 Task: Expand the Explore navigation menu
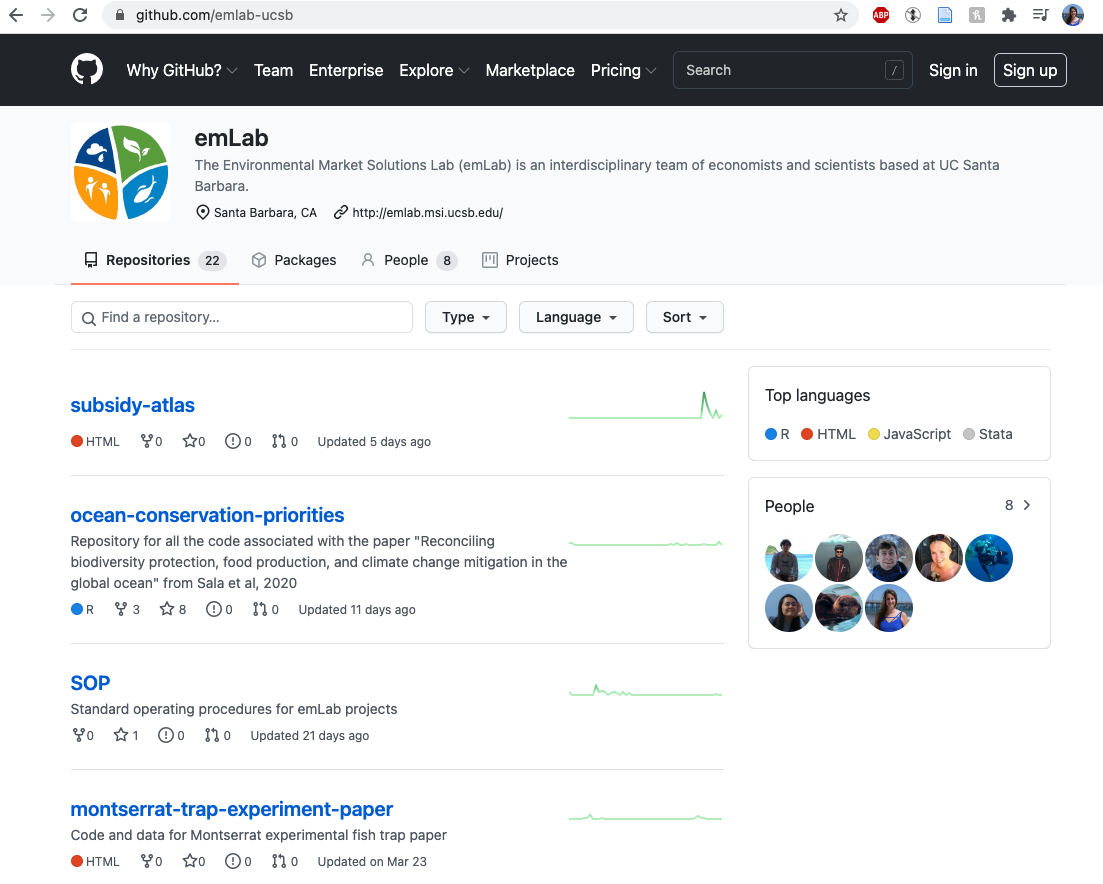[433, 70]
